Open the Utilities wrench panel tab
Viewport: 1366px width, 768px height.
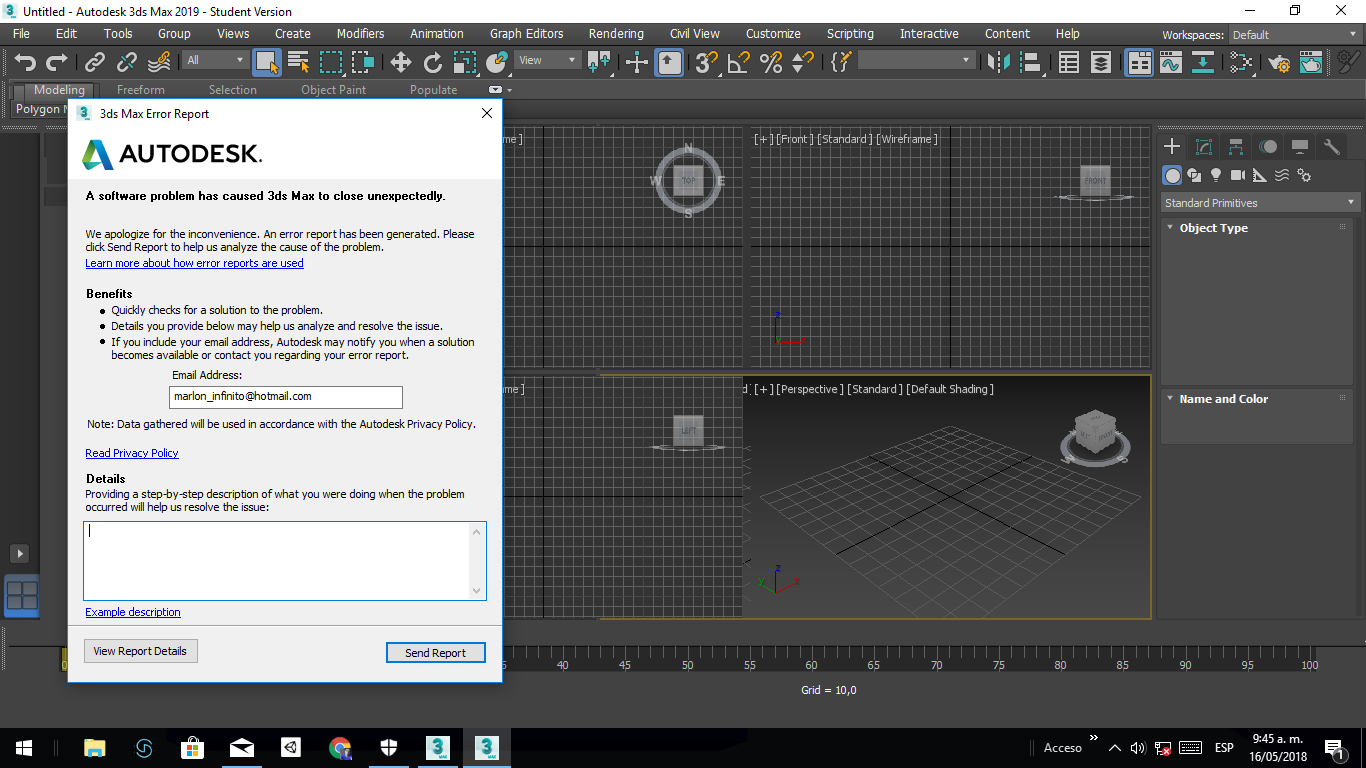[x=1332, y=147]
